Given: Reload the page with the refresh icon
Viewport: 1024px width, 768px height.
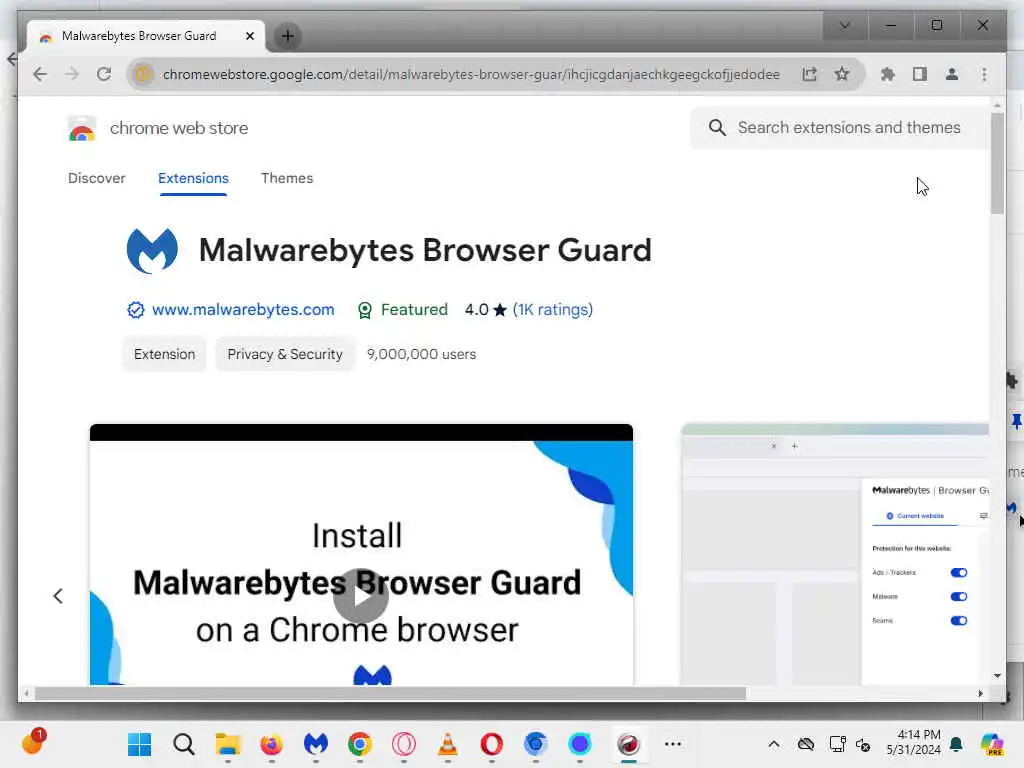Looking at the screenshot, I should 104,74.
